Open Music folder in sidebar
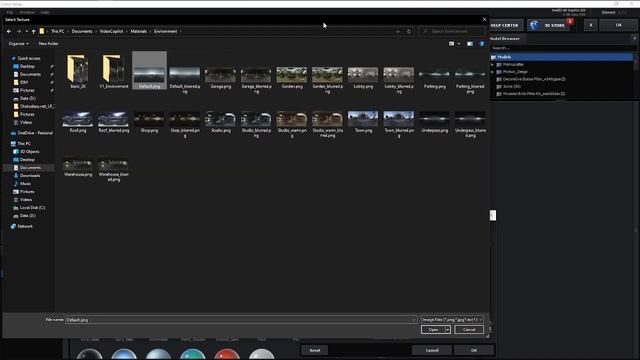Screen dimensions: 640x360 pos(22,184)
